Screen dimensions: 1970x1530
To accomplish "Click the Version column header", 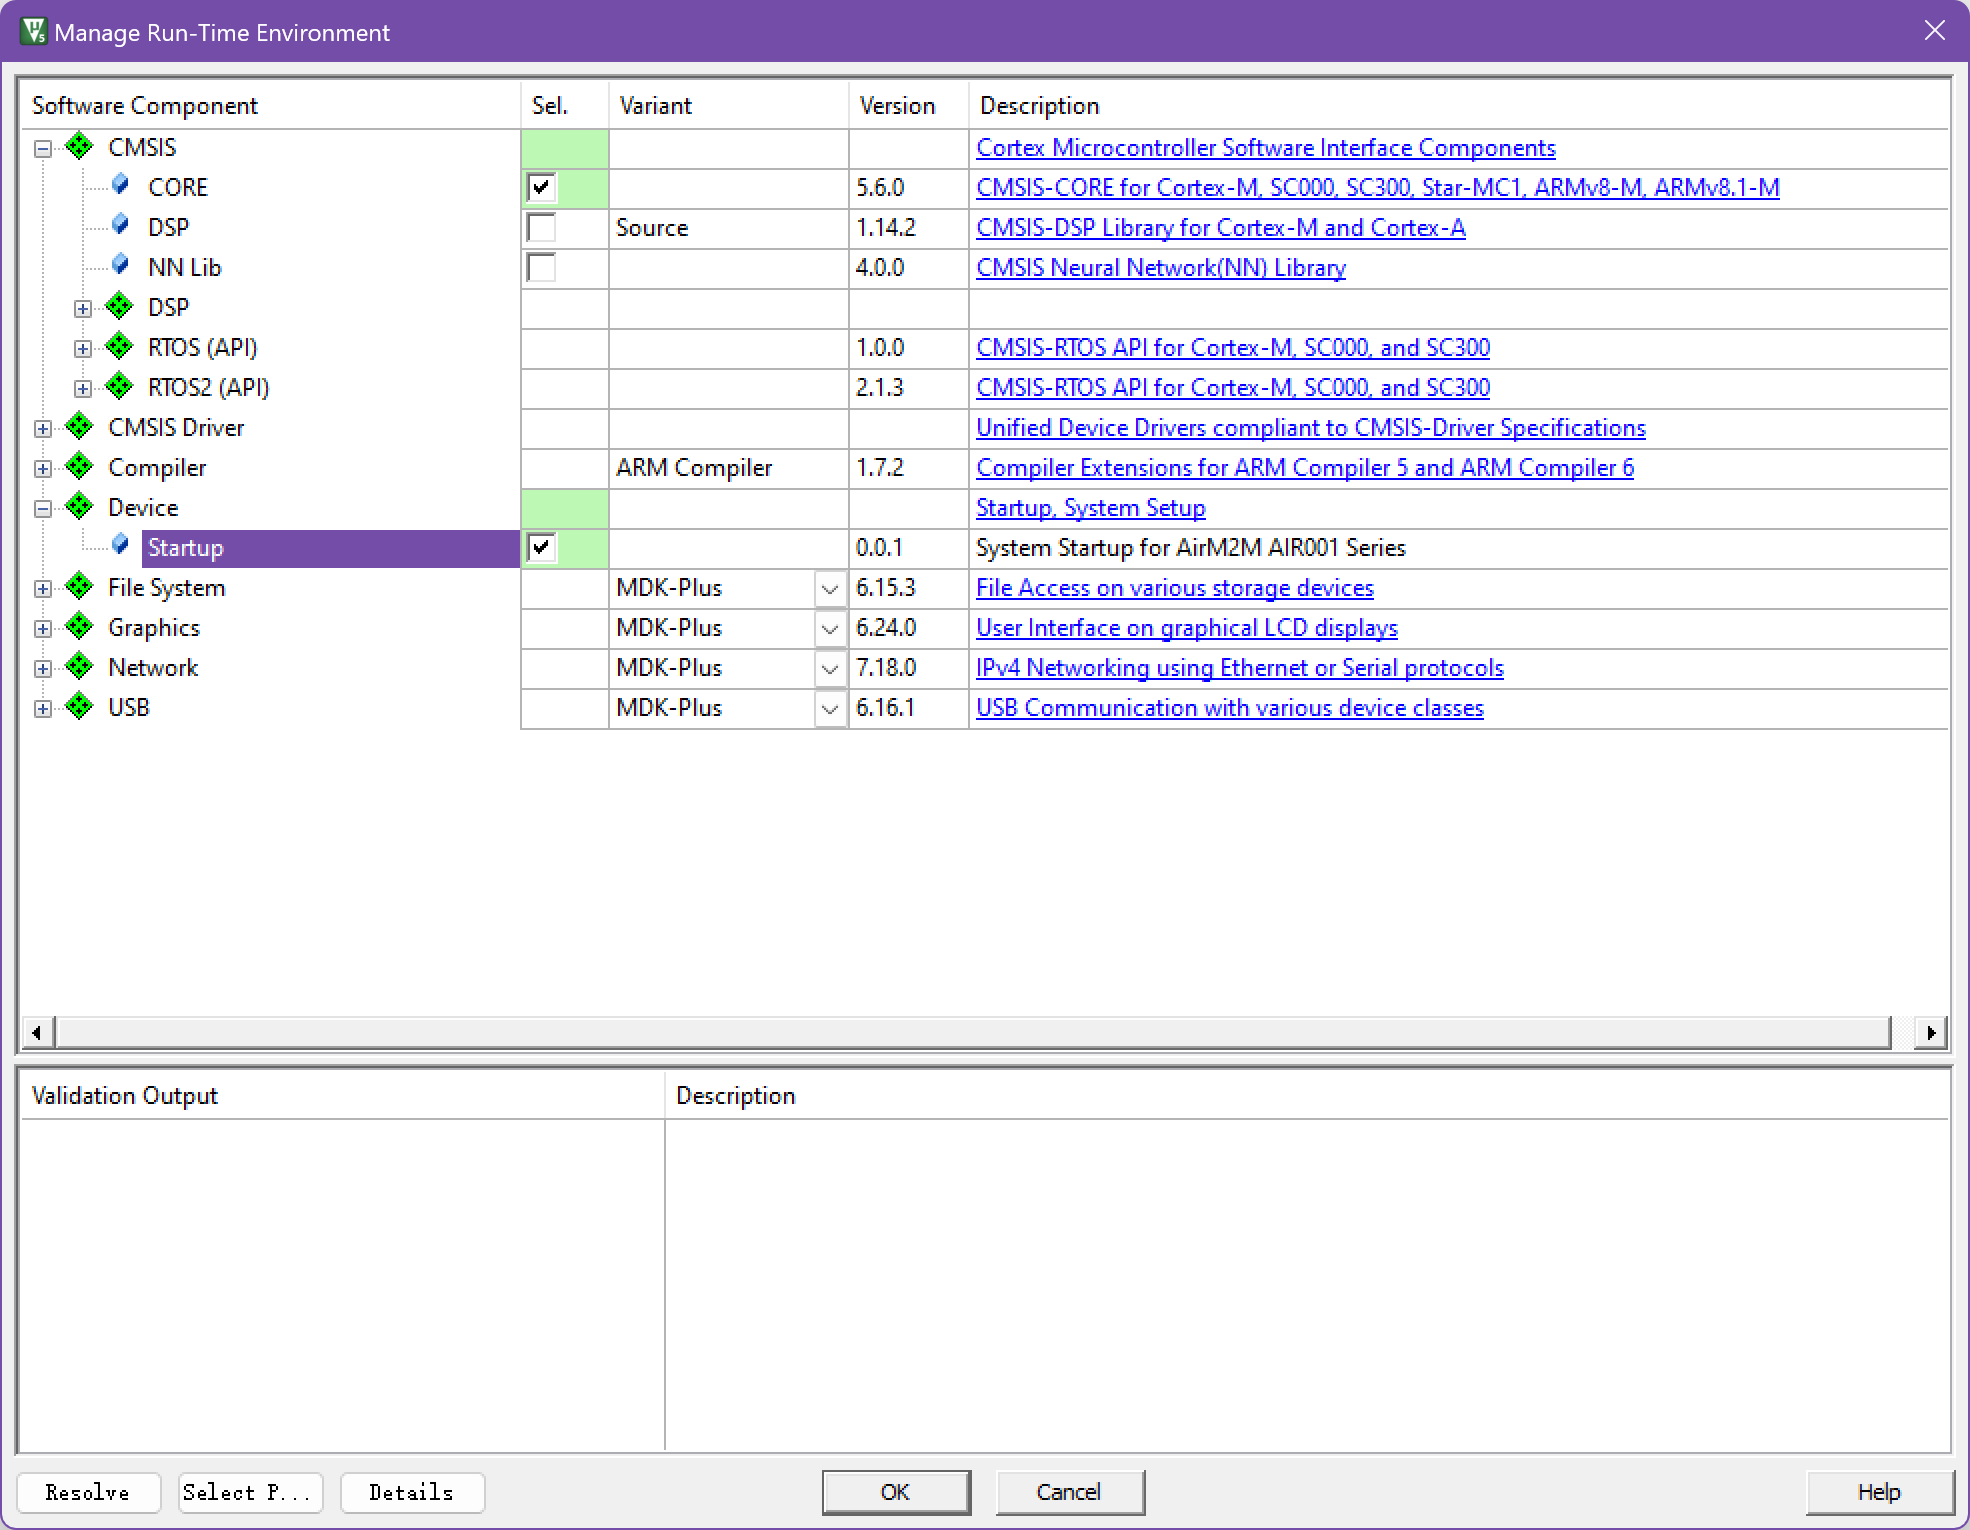I will pos(897,105).
